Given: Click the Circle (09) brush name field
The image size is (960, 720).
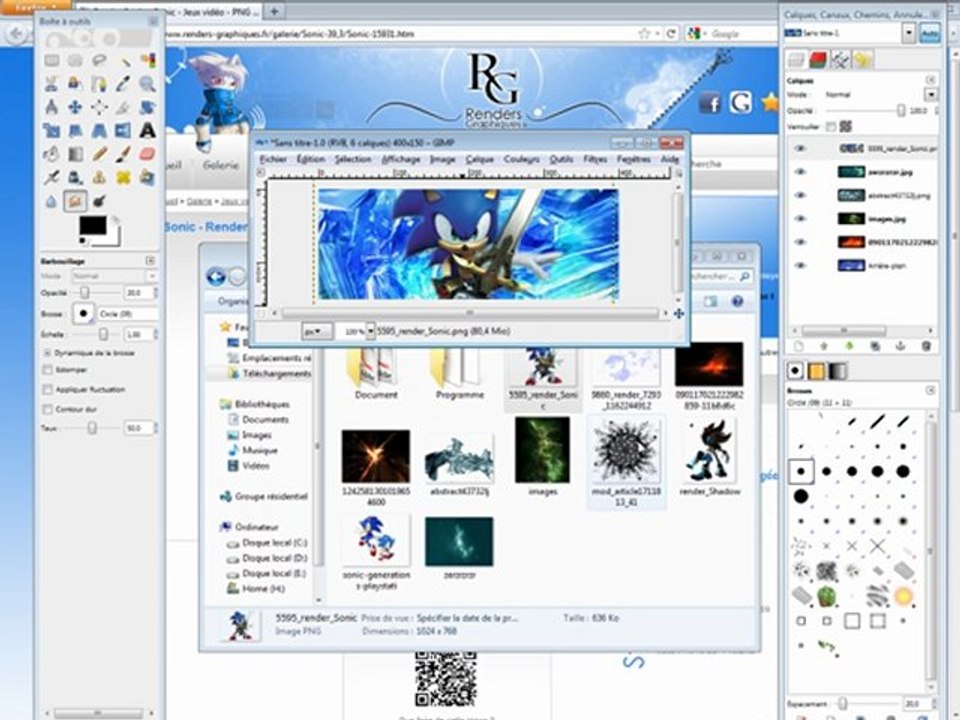Looking at the screenshot, I should [x=128, y=313].
